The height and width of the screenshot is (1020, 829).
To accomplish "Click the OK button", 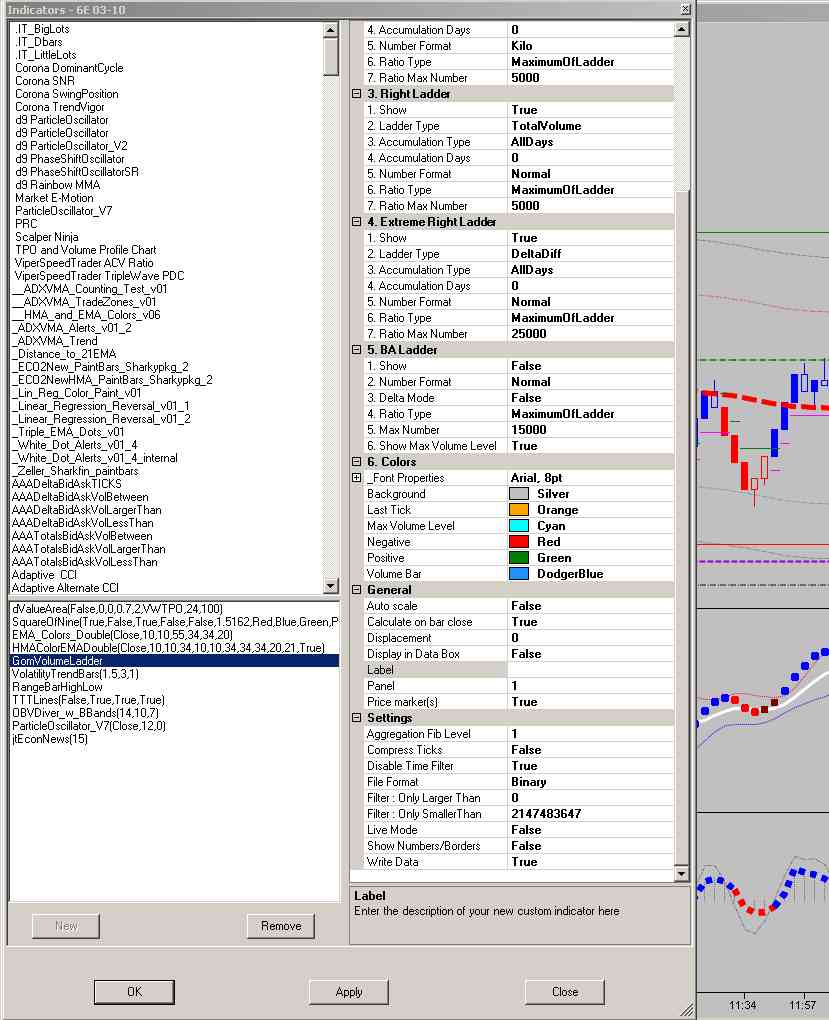I will click(x=134, y=992).
